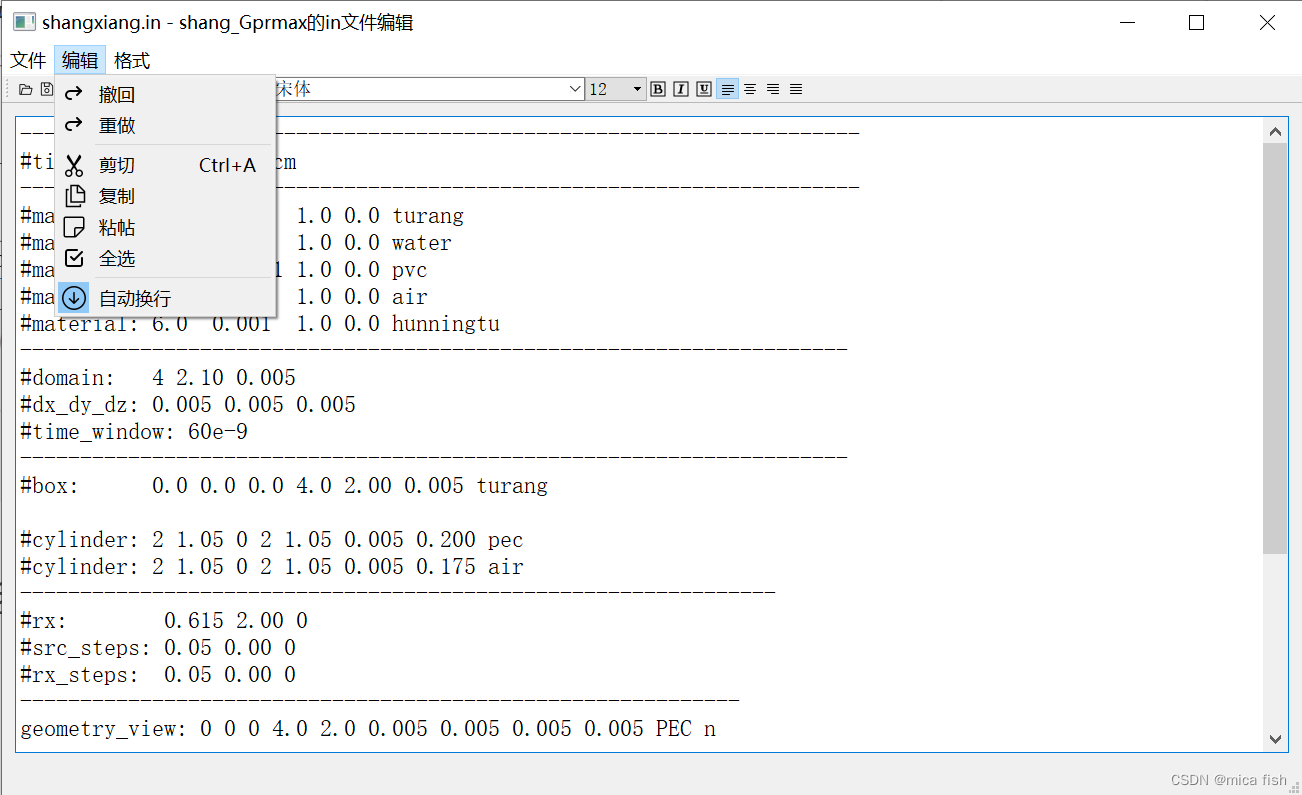This screenshot has height=795, width=1302.
Task: Choose 复制 from the edit menu
Action: [165, 196]
